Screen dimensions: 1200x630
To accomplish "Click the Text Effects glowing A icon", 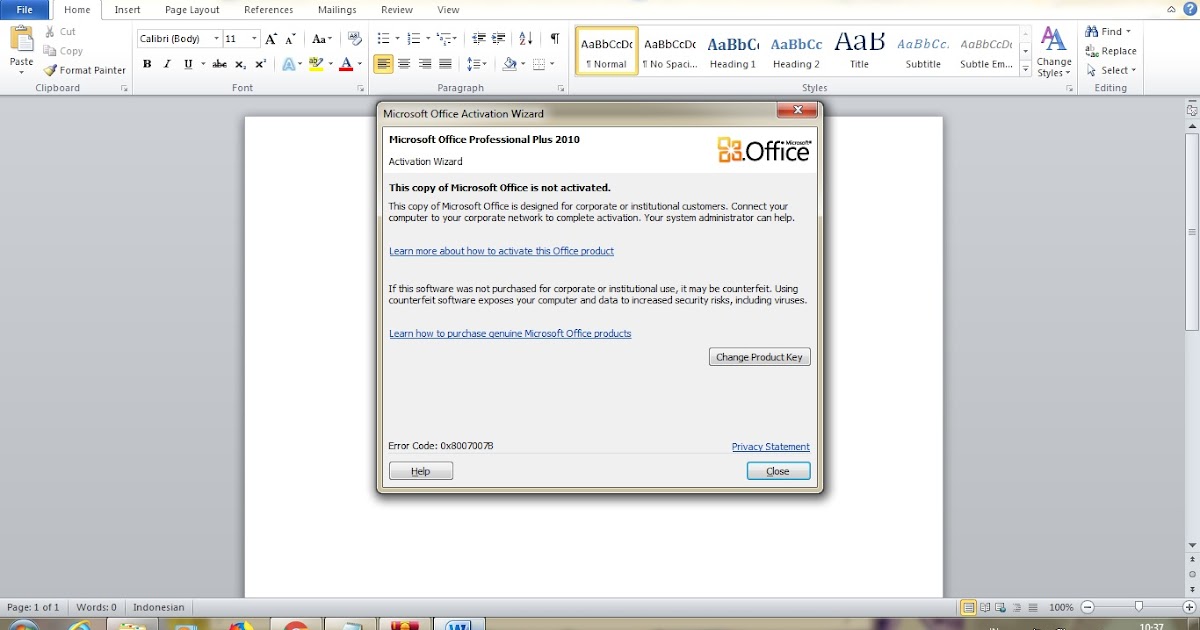I will point(287,64).
